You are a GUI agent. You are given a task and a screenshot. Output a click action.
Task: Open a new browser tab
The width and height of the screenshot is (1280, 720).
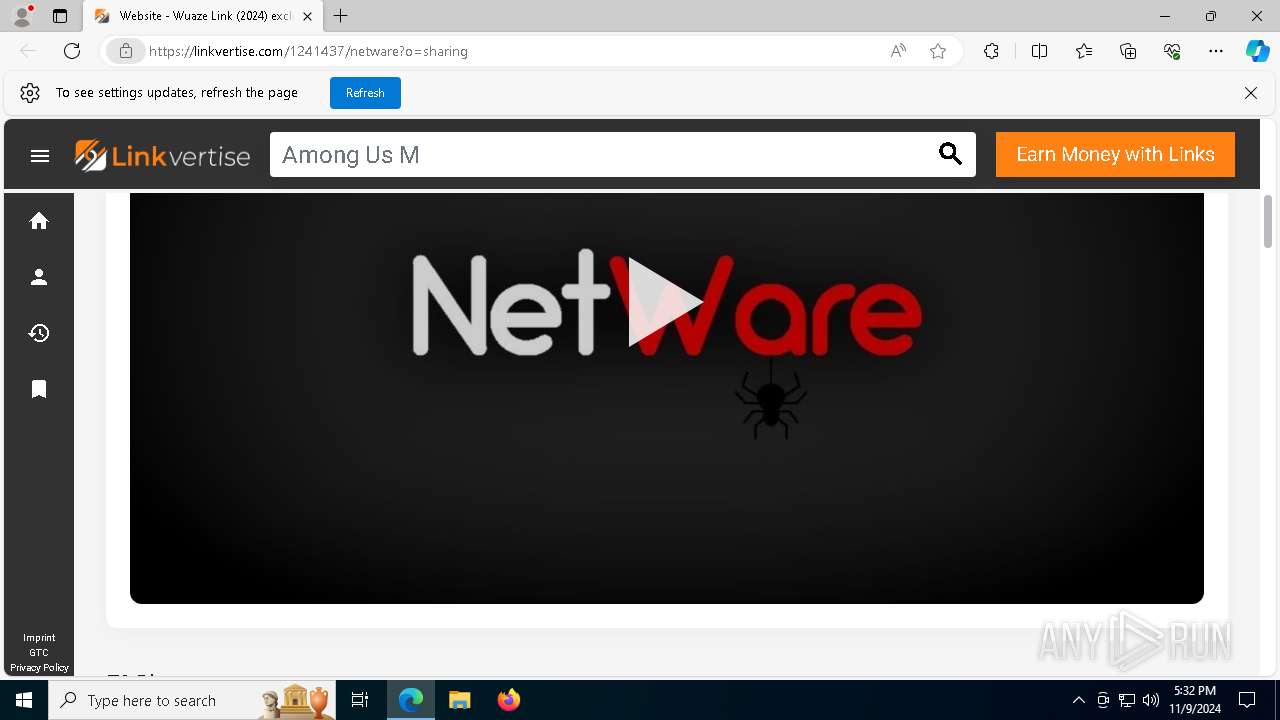coord(341,16)
